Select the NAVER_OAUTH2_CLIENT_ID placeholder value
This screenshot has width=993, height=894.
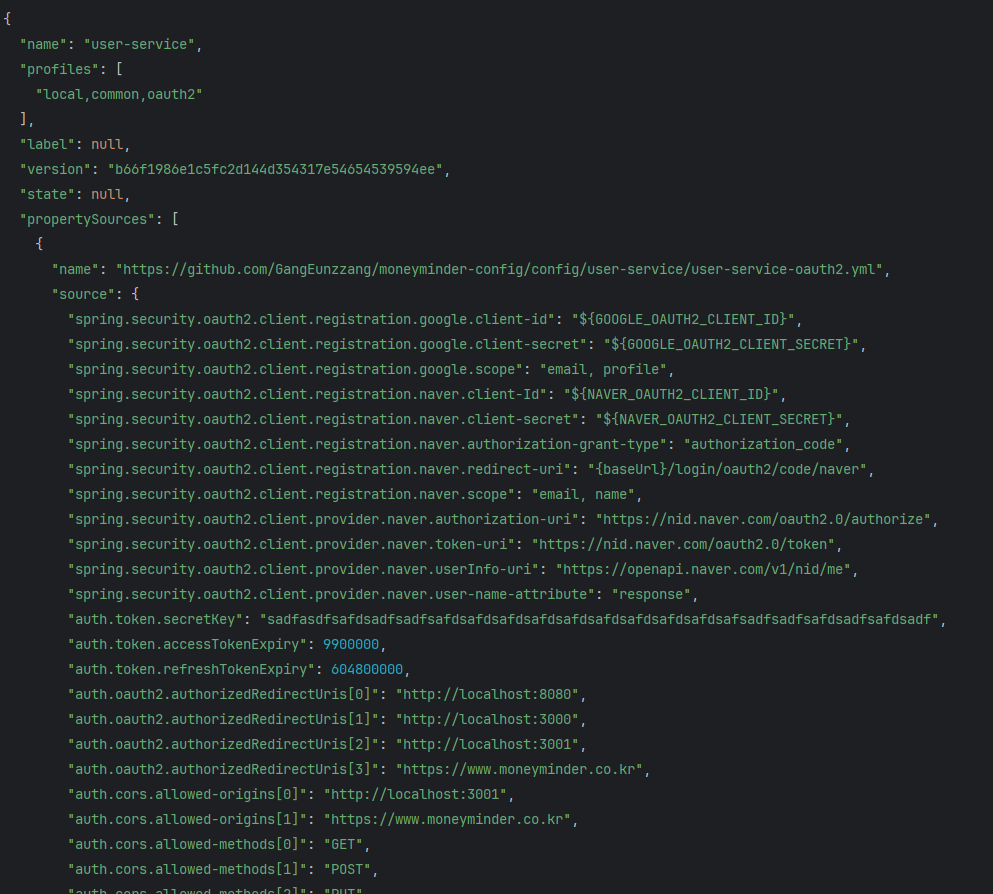pyautogui.click(x=671, y=394)
